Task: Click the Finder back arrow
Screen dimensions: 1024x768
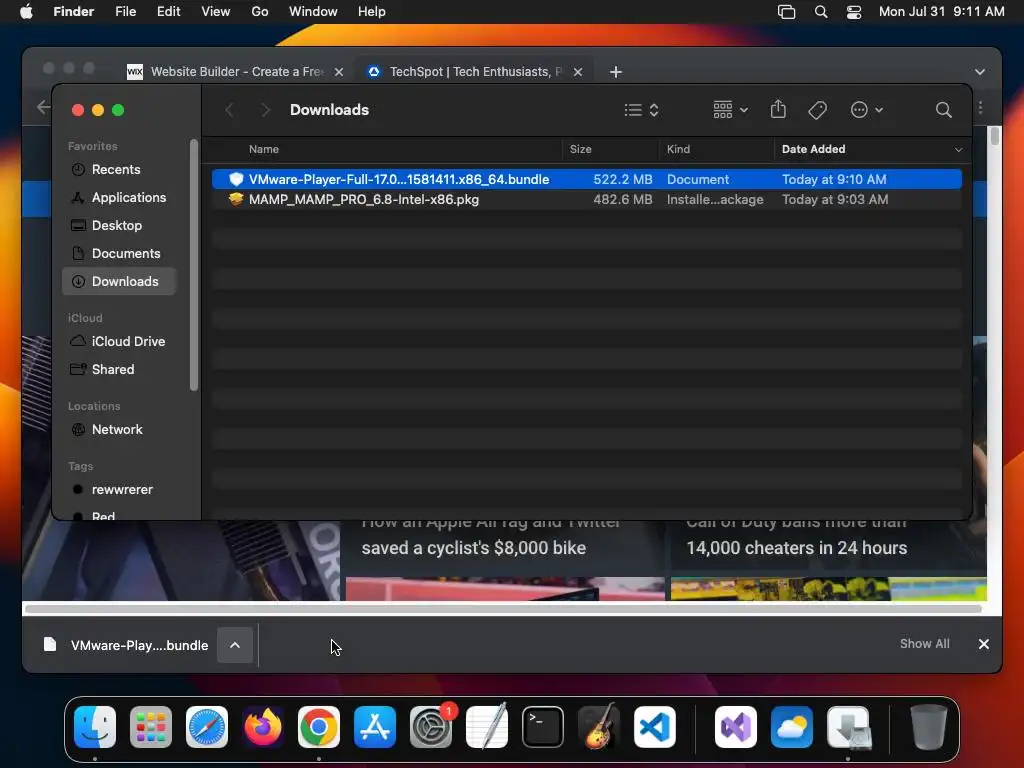Action: (229, 110)
